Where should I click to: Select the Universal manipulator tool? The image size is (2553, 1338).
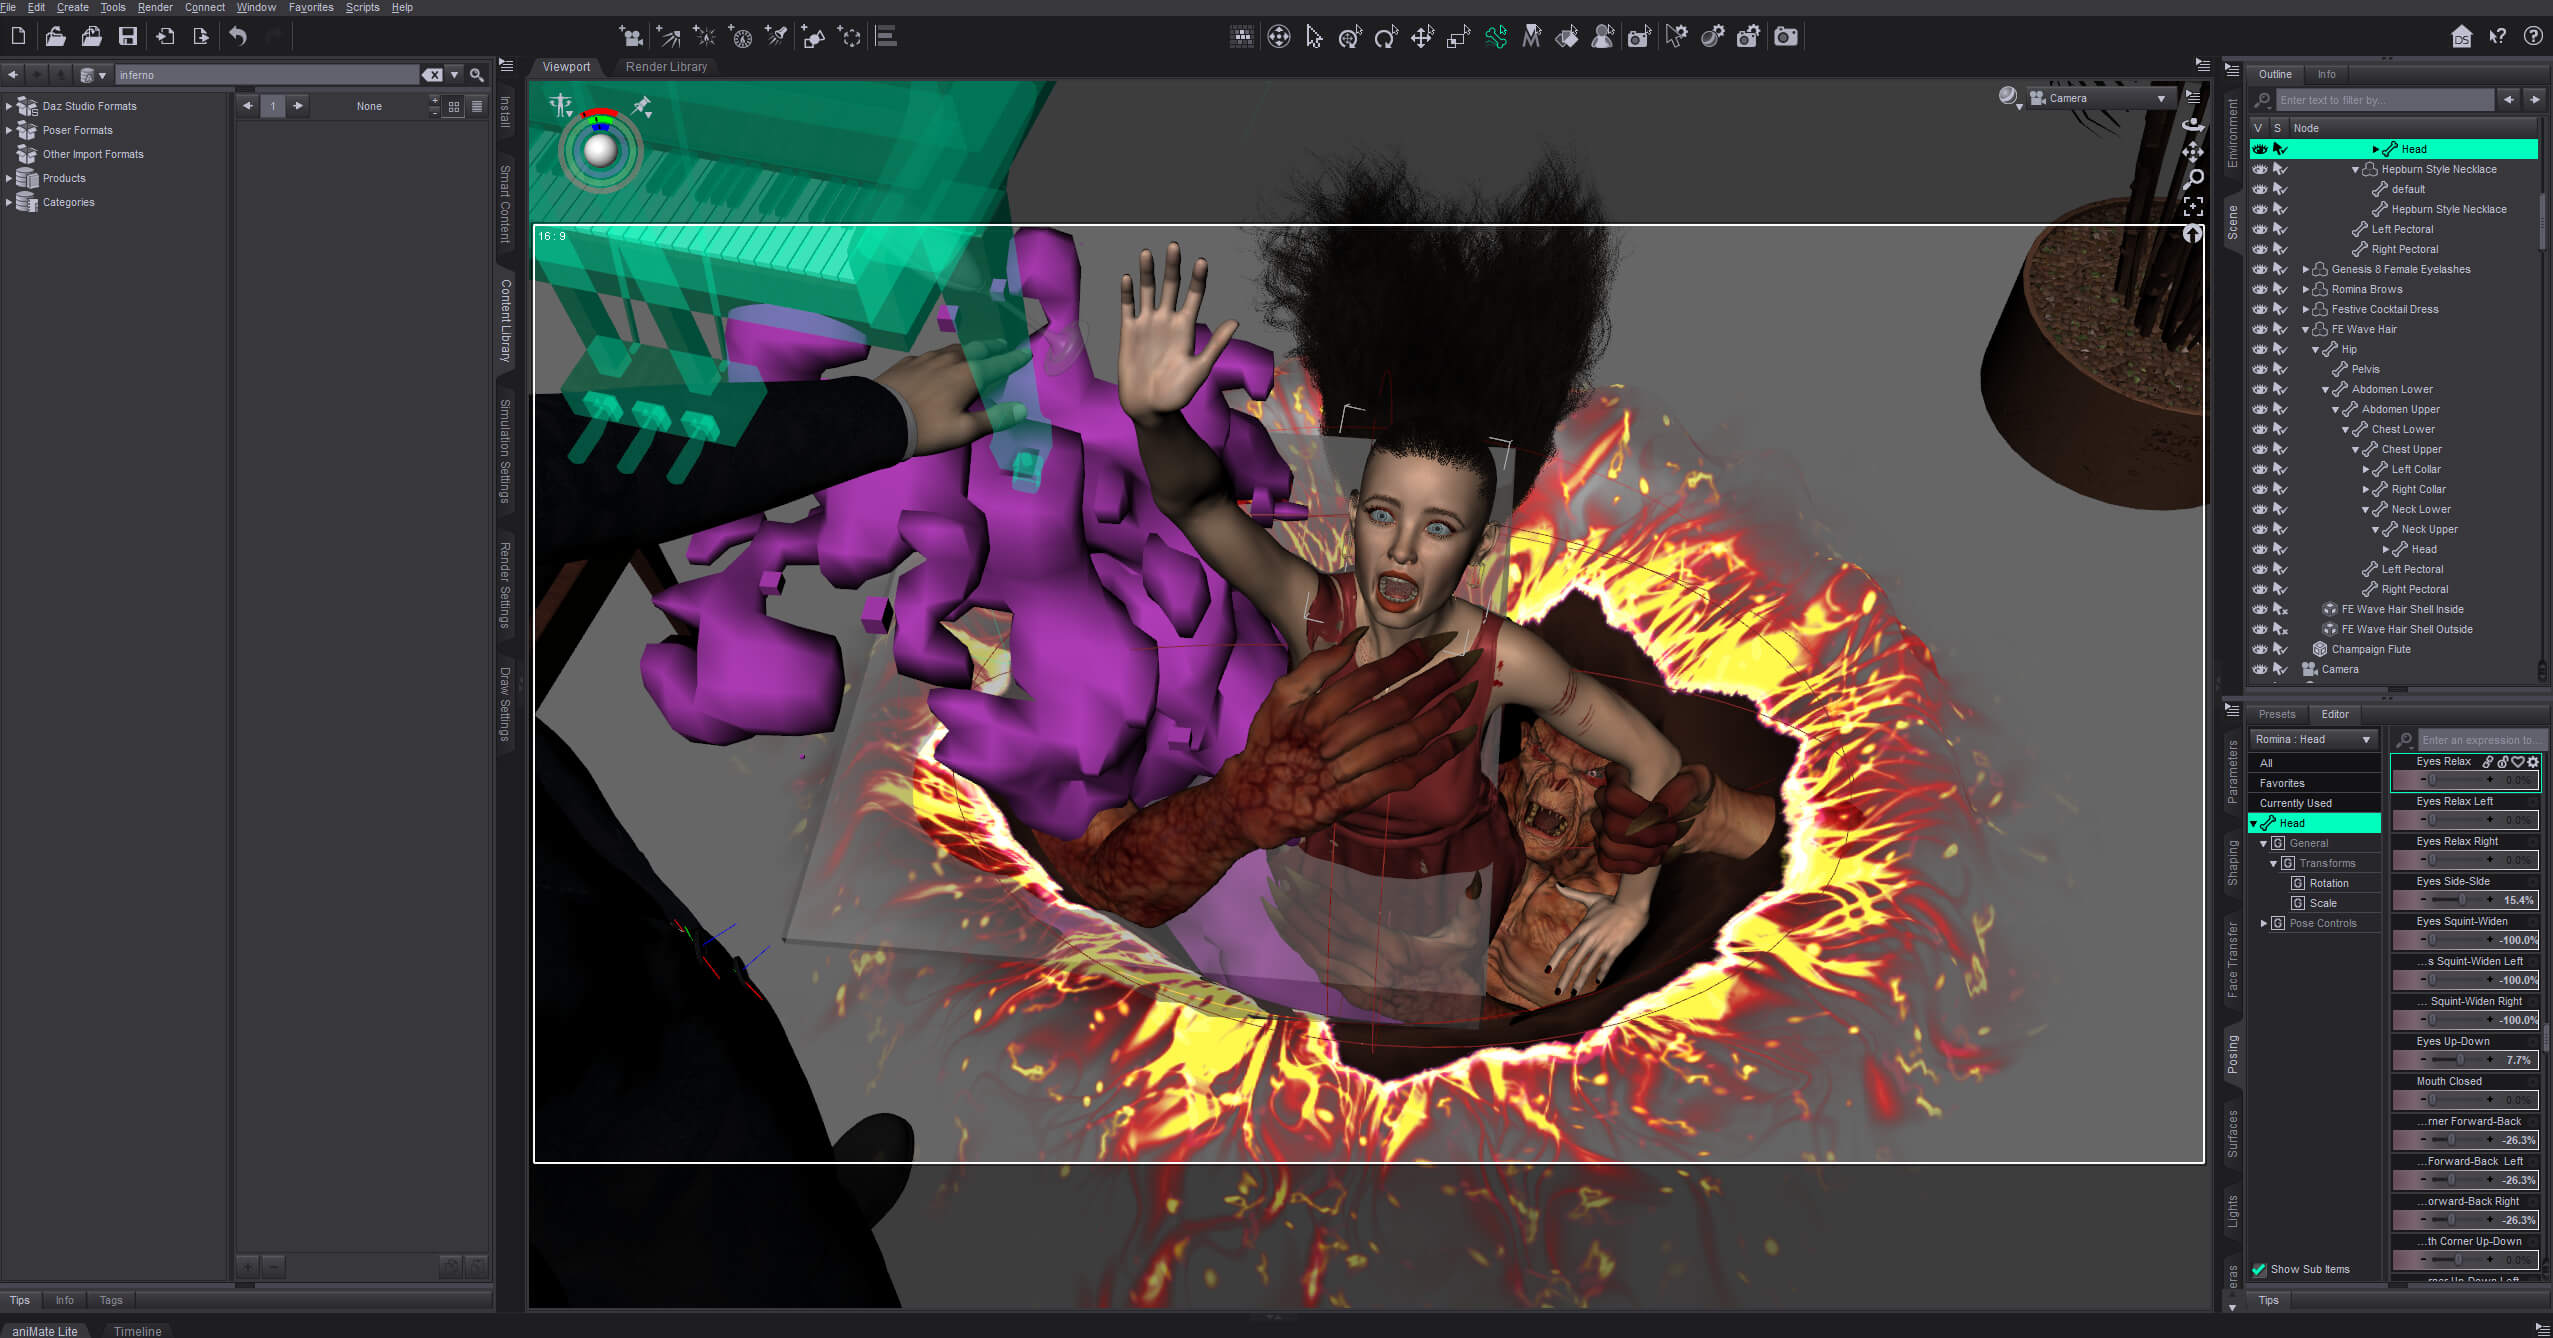(x=1351, y=37)
